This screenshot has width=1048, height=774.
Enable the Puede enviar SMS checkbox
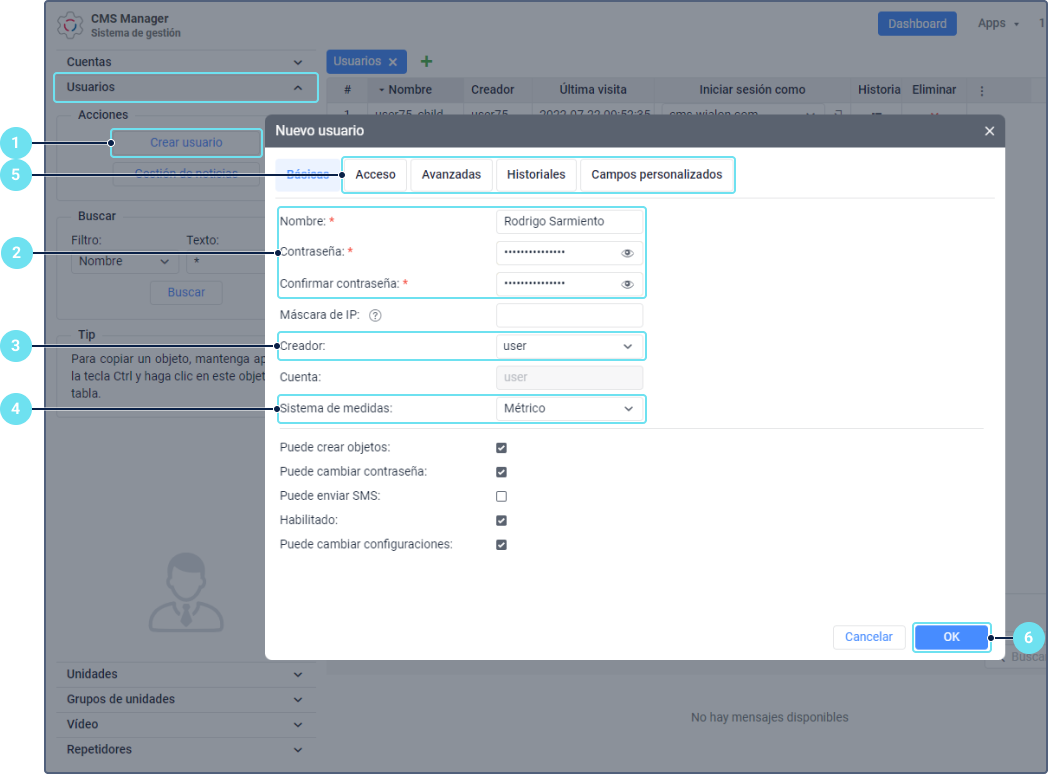[x=502, y=496]
